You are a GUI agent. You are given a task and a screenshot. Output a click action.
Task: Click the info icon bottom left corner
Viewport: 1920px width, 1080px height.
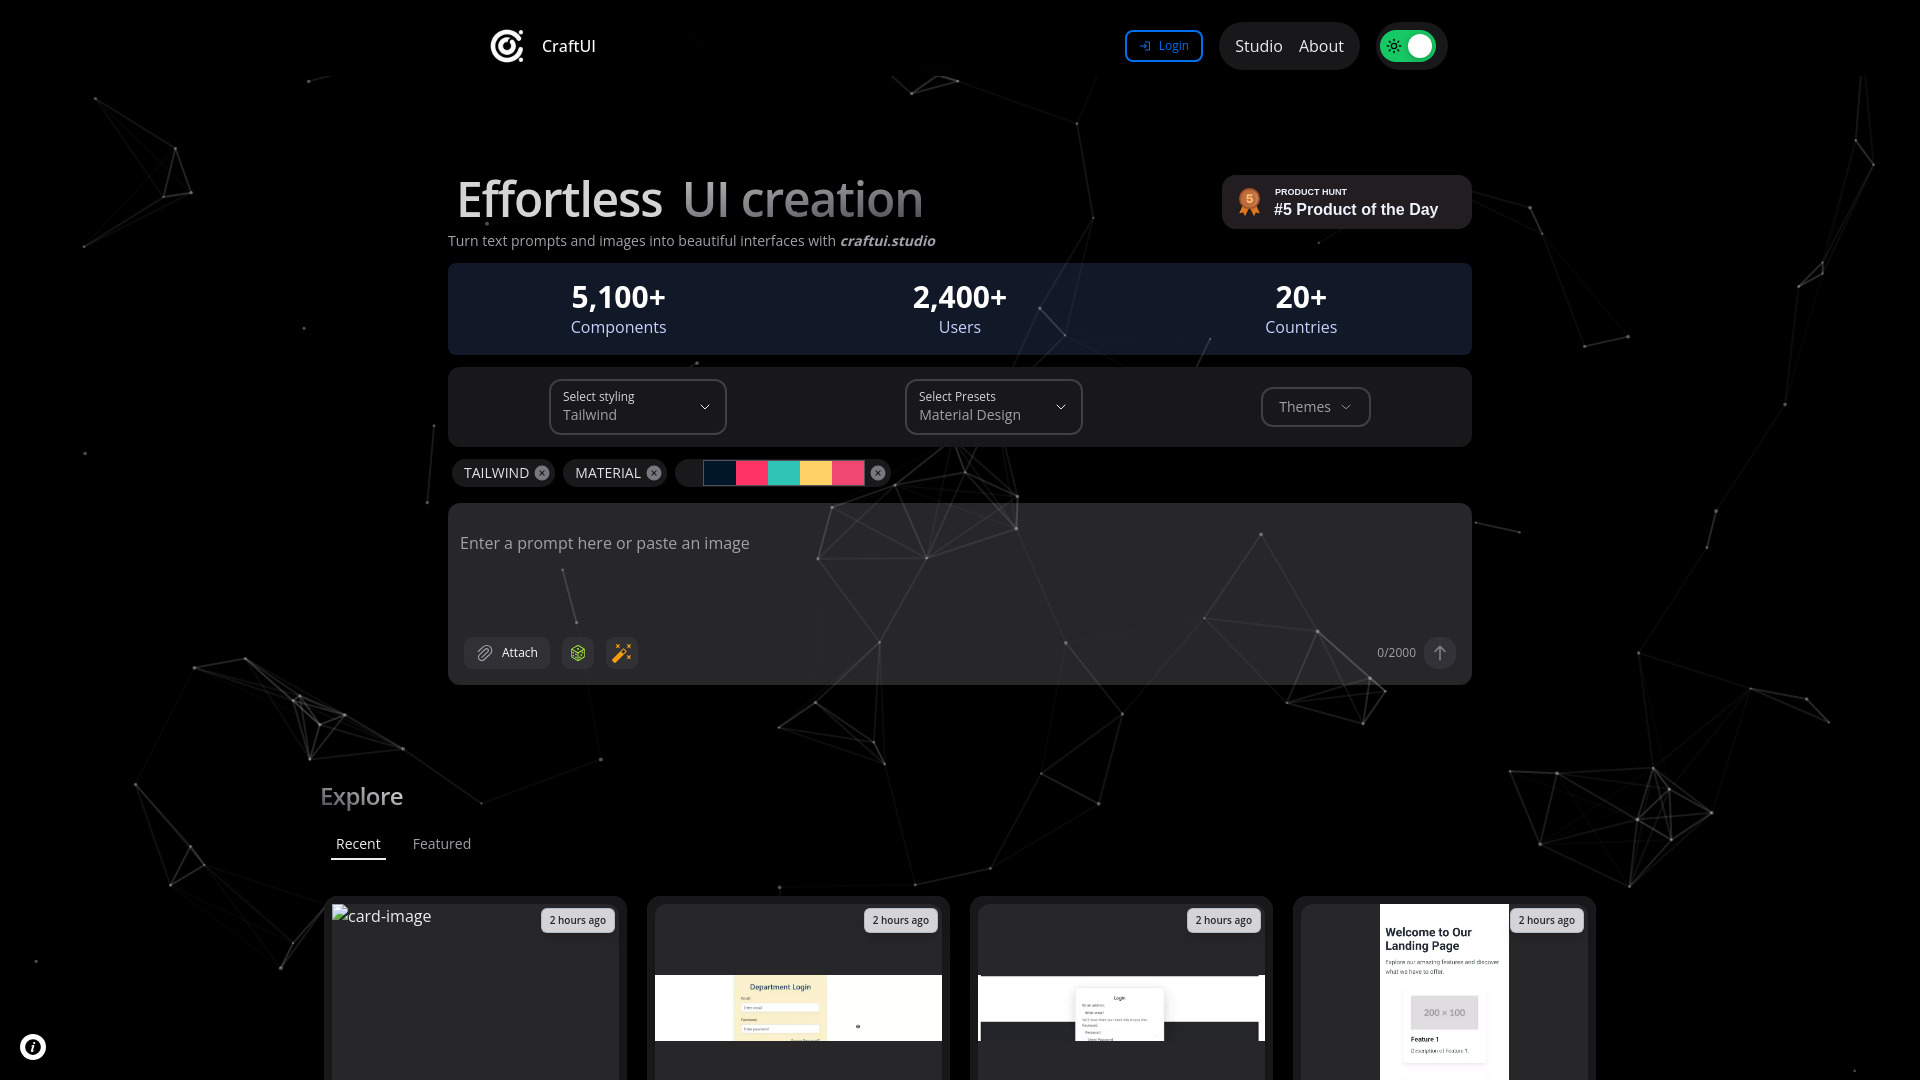point(33,1046)
